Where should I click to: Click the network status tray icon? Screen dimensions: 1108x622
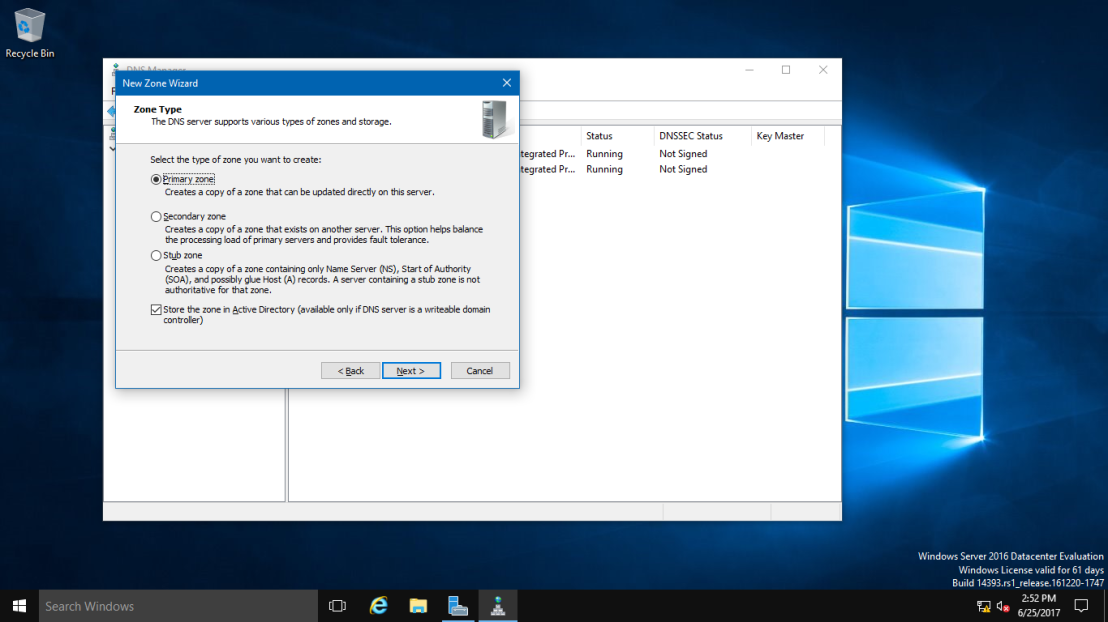(x=984, y=606)
